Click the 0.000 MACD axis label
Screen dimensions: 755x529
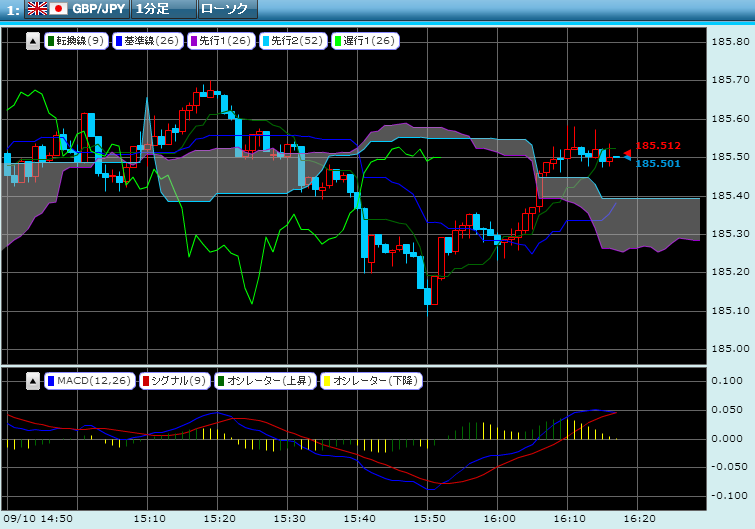point(727,439)
